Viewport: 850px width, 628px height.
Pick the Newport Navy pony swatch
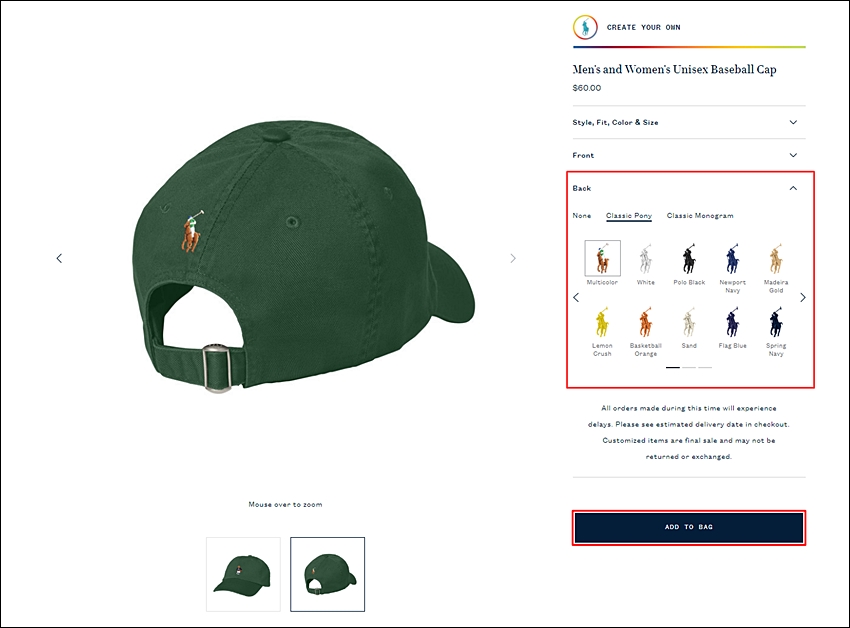click(x=732, y=259)
